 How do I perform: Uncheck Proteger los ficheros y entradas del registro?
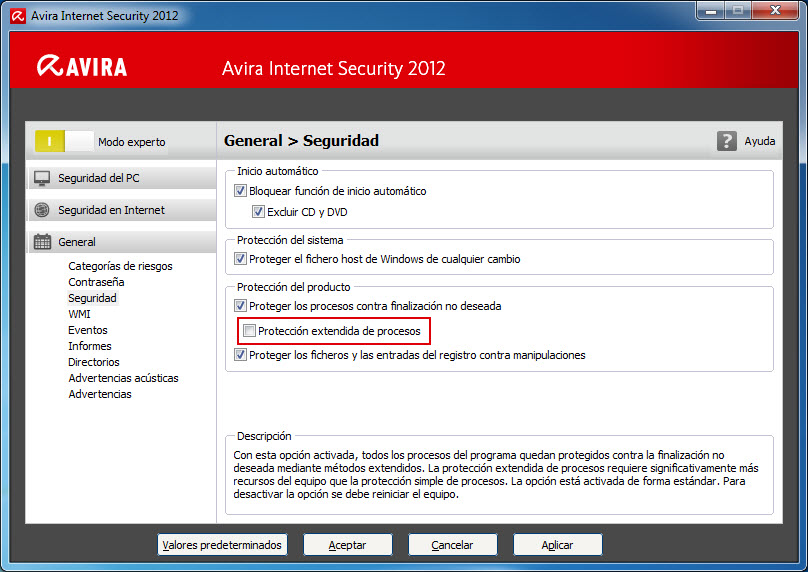pos(240,355)
